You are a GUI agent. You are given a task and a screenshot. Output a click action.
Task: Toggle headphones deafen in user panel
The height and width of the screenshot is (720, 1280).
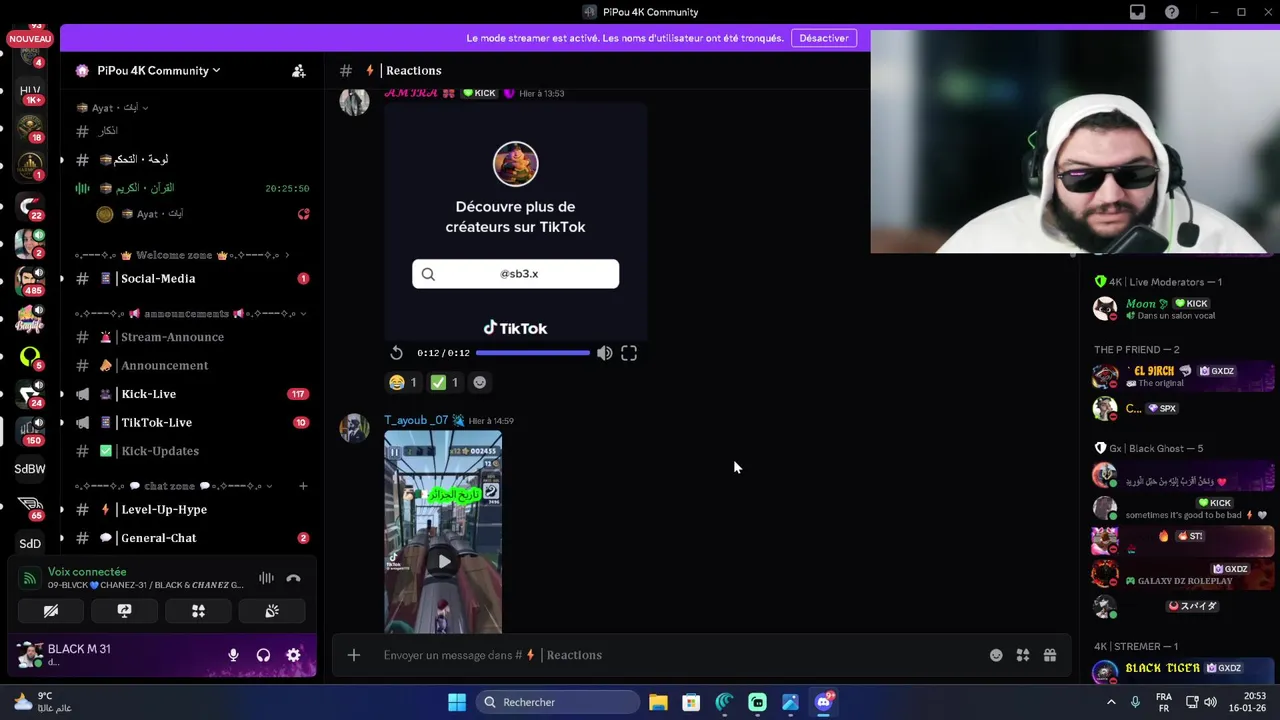point(263,655)
